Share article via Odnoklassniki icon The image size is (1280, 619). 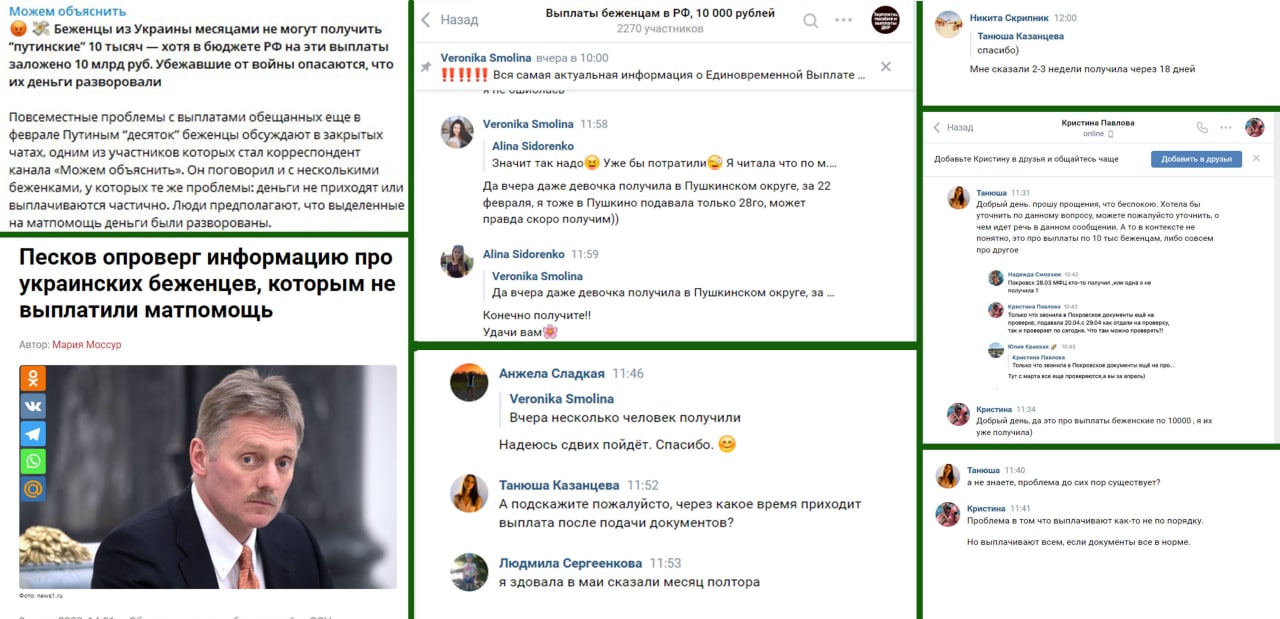(33, 378)
